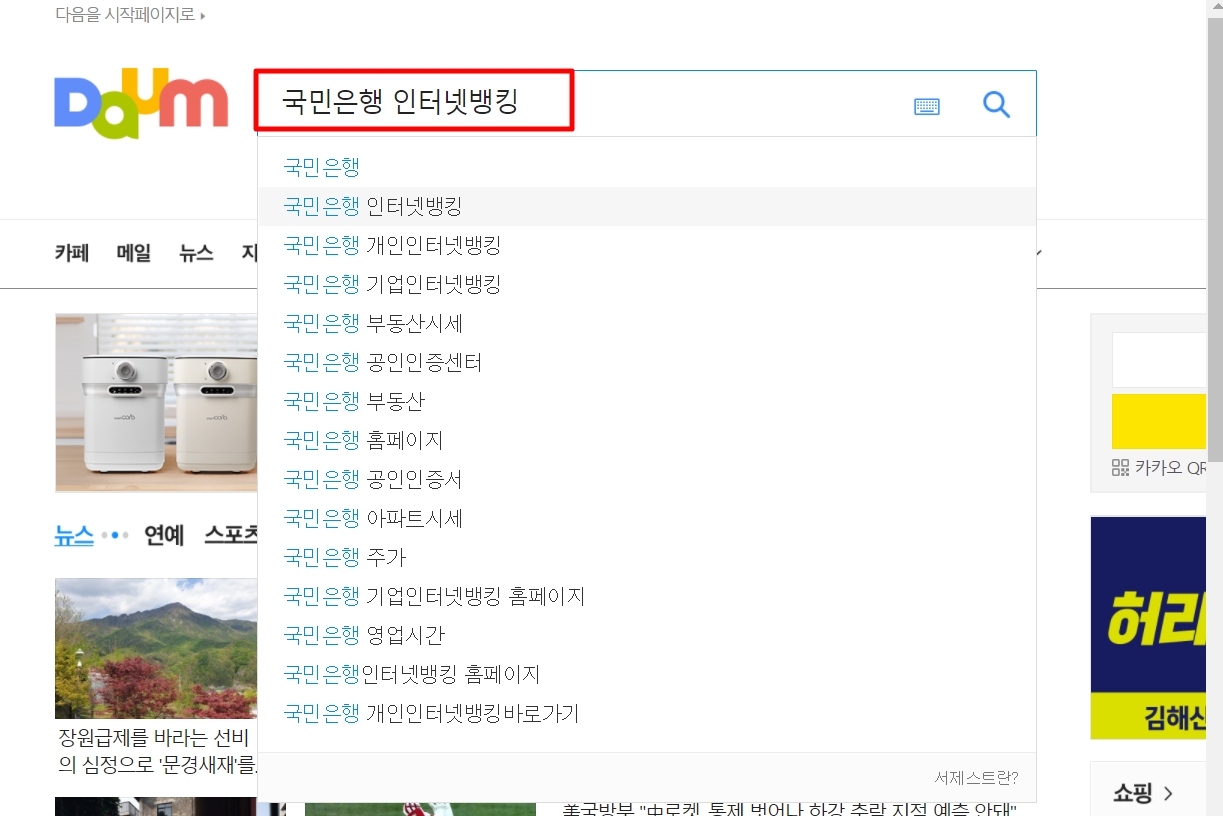
Task: Open the 카페 menu item
Action: (x=72, y=253)
